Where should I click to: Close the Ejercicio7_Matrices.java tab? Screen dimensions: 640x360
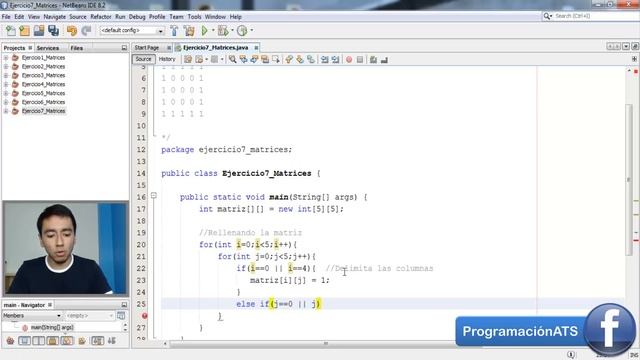click(x=256, y=48)
